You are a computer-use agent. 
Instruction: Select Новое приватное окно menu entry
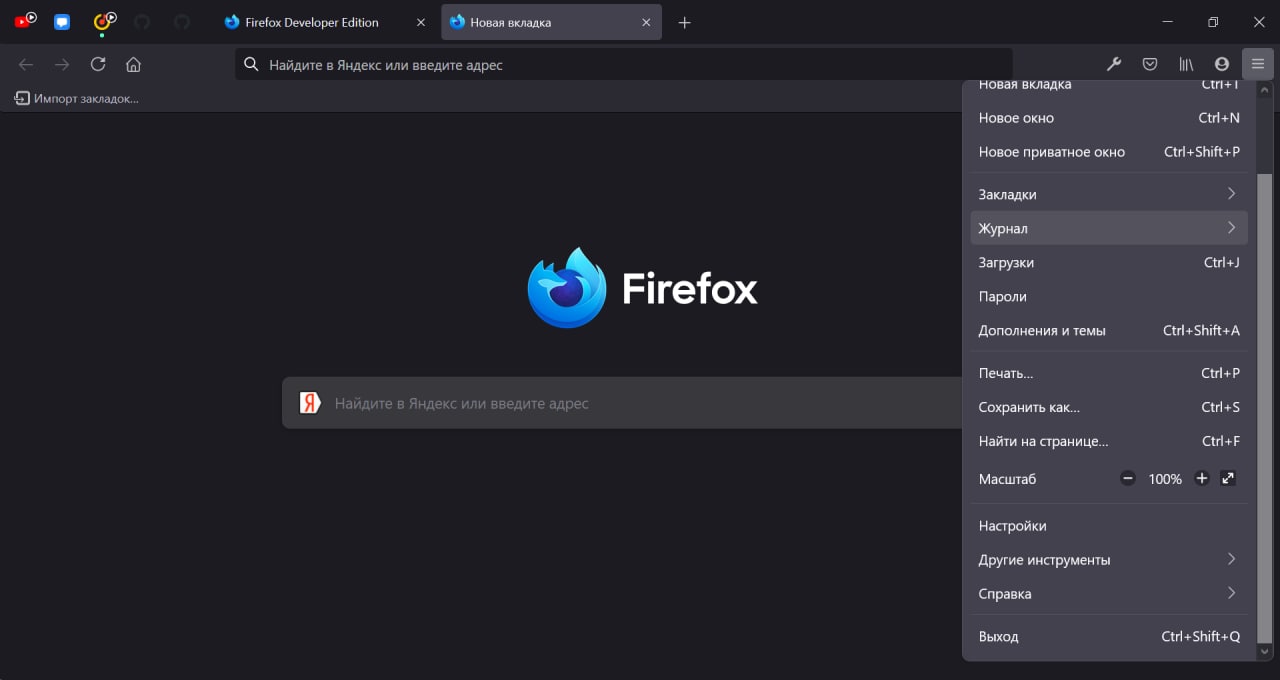click(1109, 152)
